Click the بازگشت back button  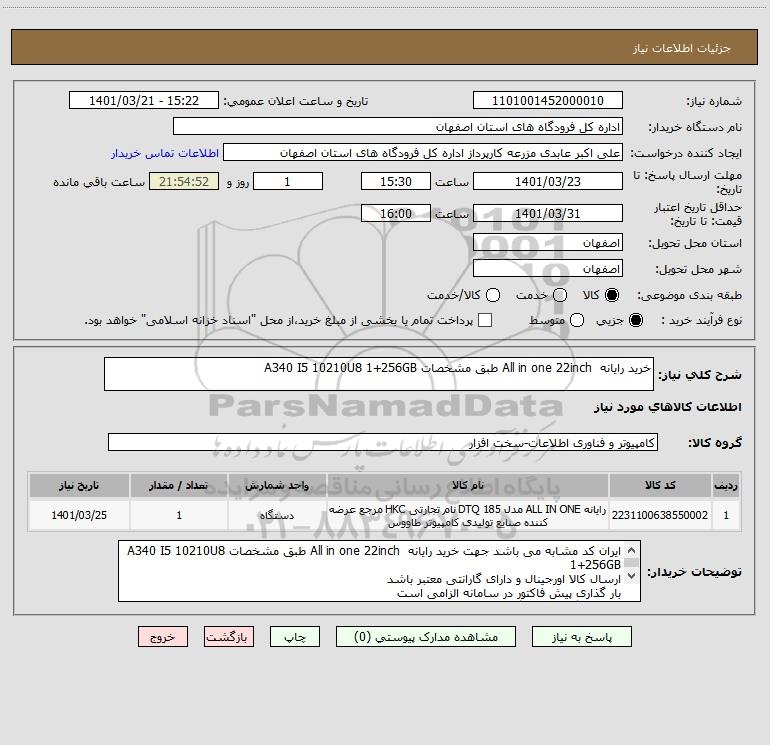click(229, 637)
